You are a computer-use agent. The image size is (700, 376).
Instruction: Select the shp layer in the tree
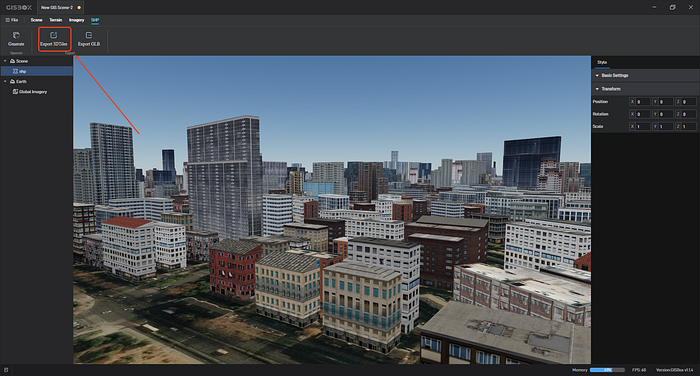[x=37, y=71]
